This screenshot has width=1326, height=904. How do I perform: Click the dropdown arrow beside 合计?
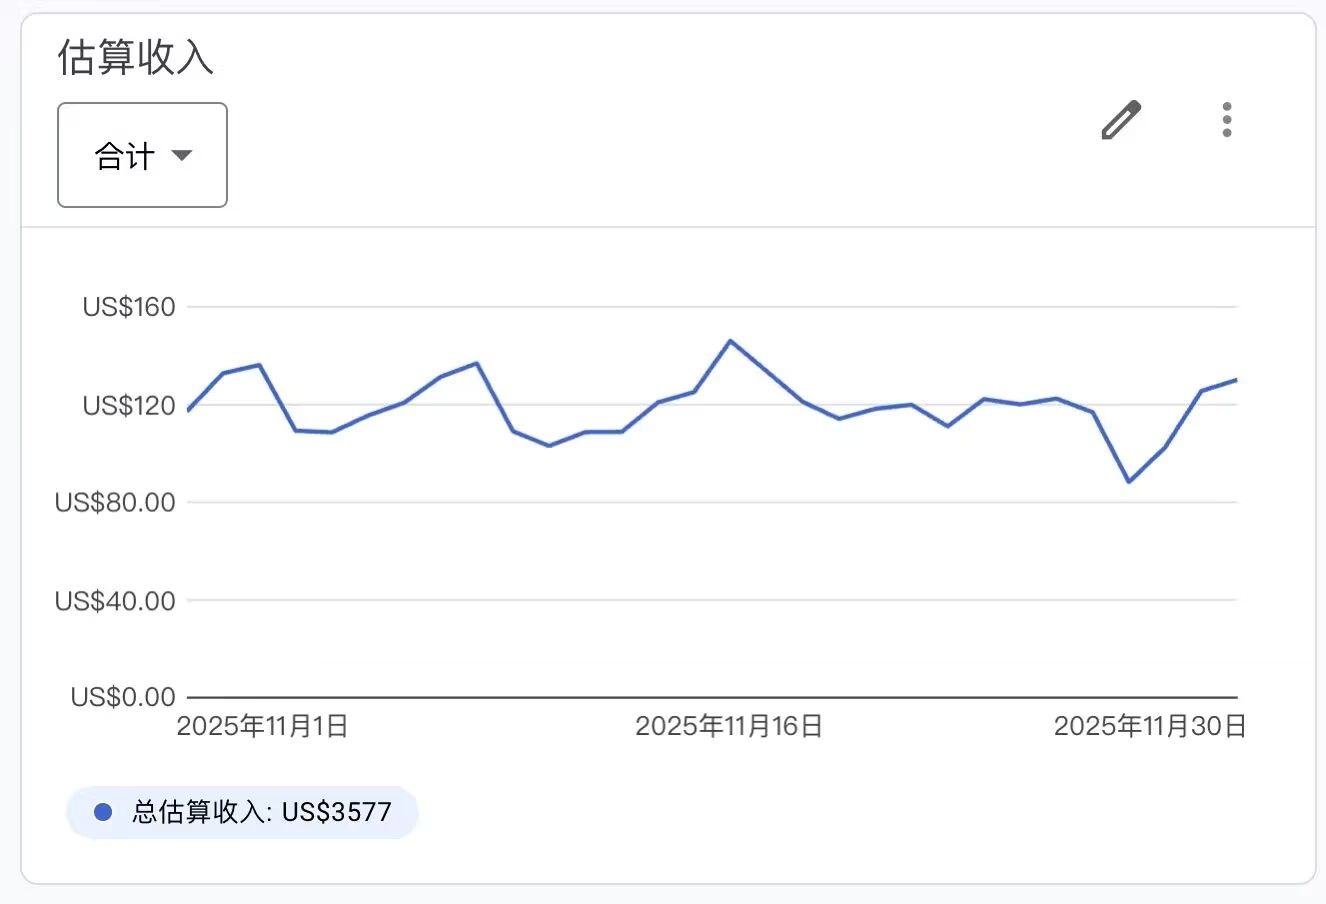(182, 156)
